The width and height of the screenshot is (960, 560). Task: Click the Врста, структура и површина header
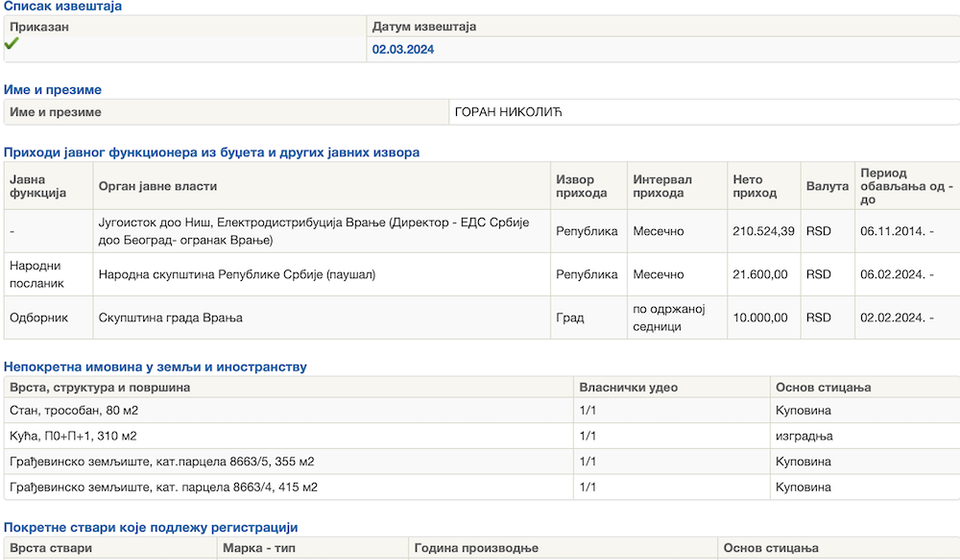(x=288, y=387)
